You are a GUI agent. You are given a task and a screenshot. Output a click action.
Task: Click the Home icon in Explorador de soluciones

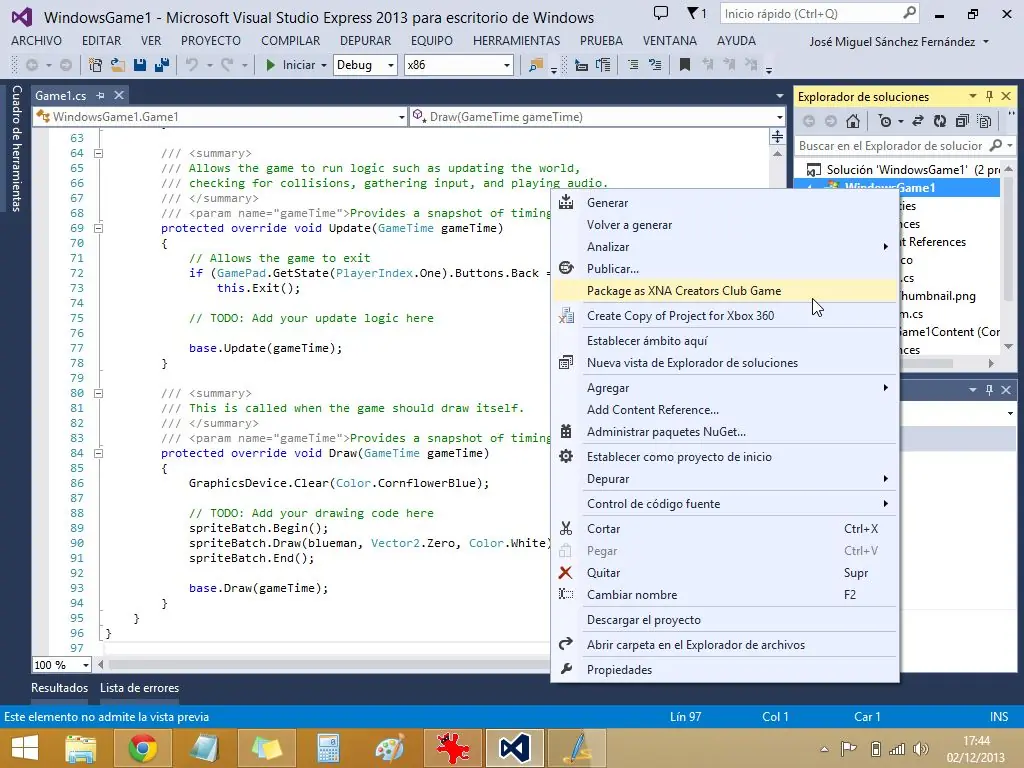[852, 121]
